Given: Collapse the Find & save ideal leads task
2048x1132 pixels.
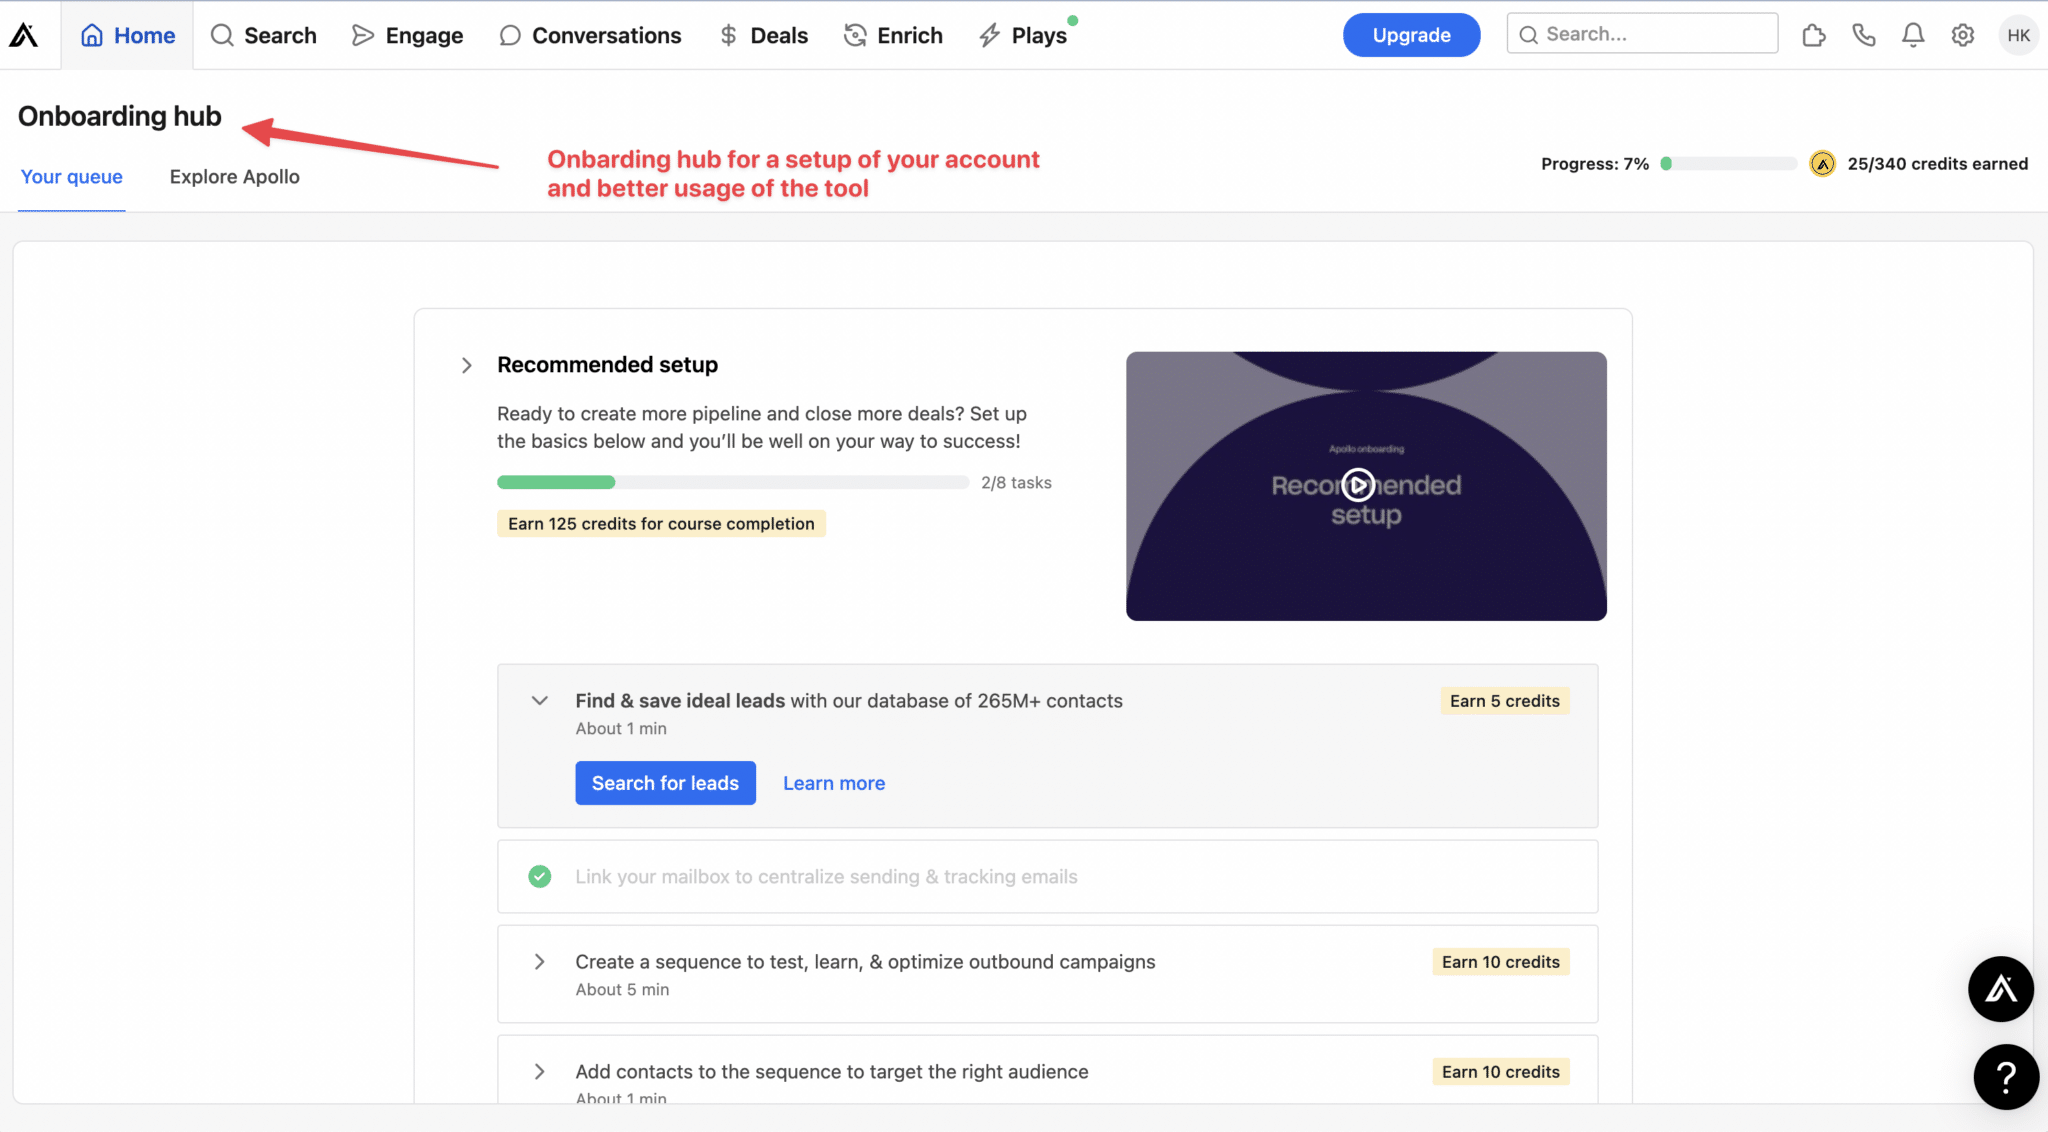Looking at the screenshot, I should coord(540,700).
